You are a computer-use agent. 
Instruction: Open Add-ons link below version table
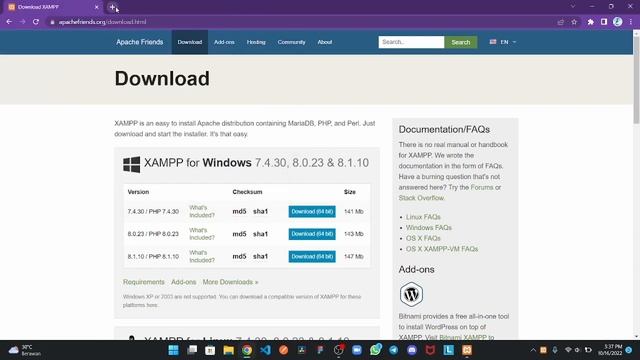[184, 282]
